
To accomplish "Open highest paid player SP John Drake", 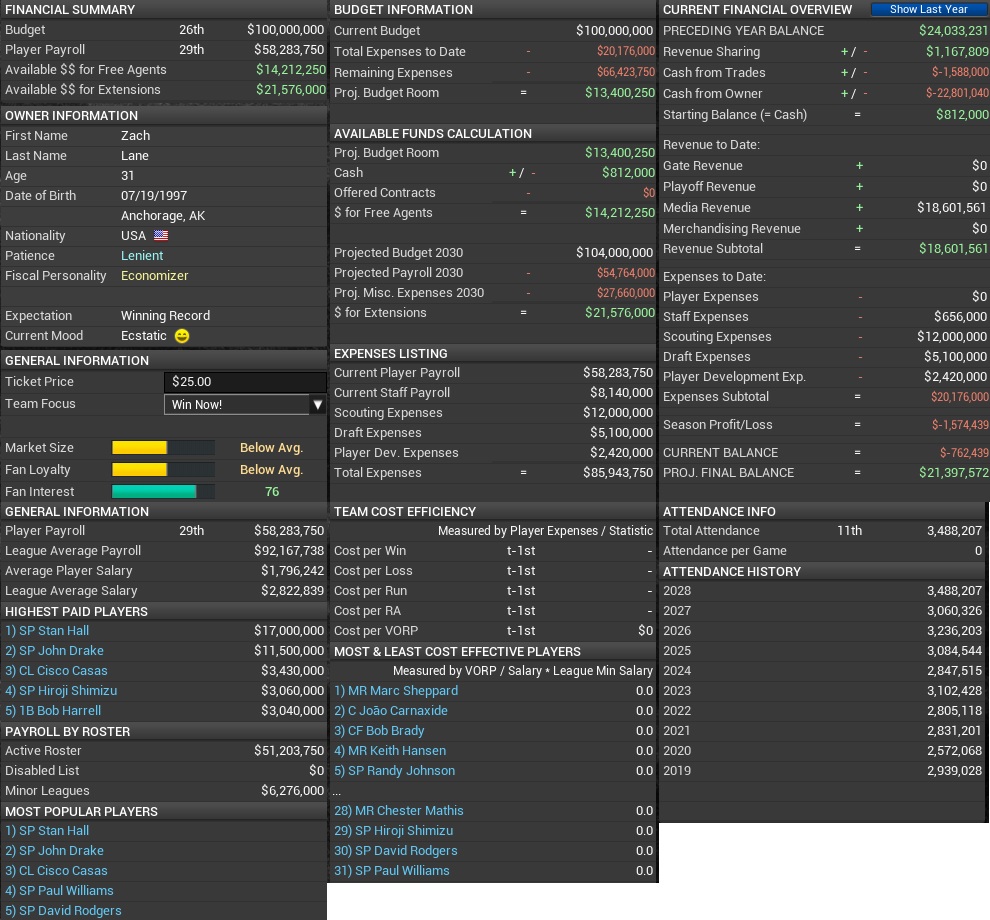I will [54, 650].
